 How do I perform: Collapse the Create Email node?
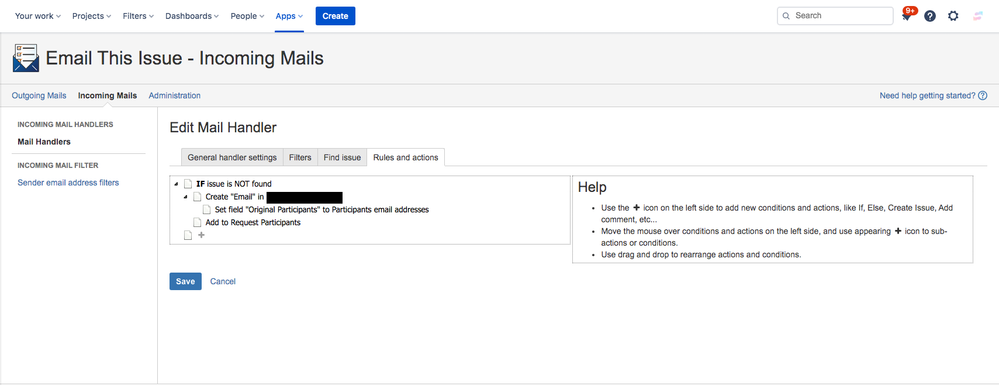click(185, 197)
